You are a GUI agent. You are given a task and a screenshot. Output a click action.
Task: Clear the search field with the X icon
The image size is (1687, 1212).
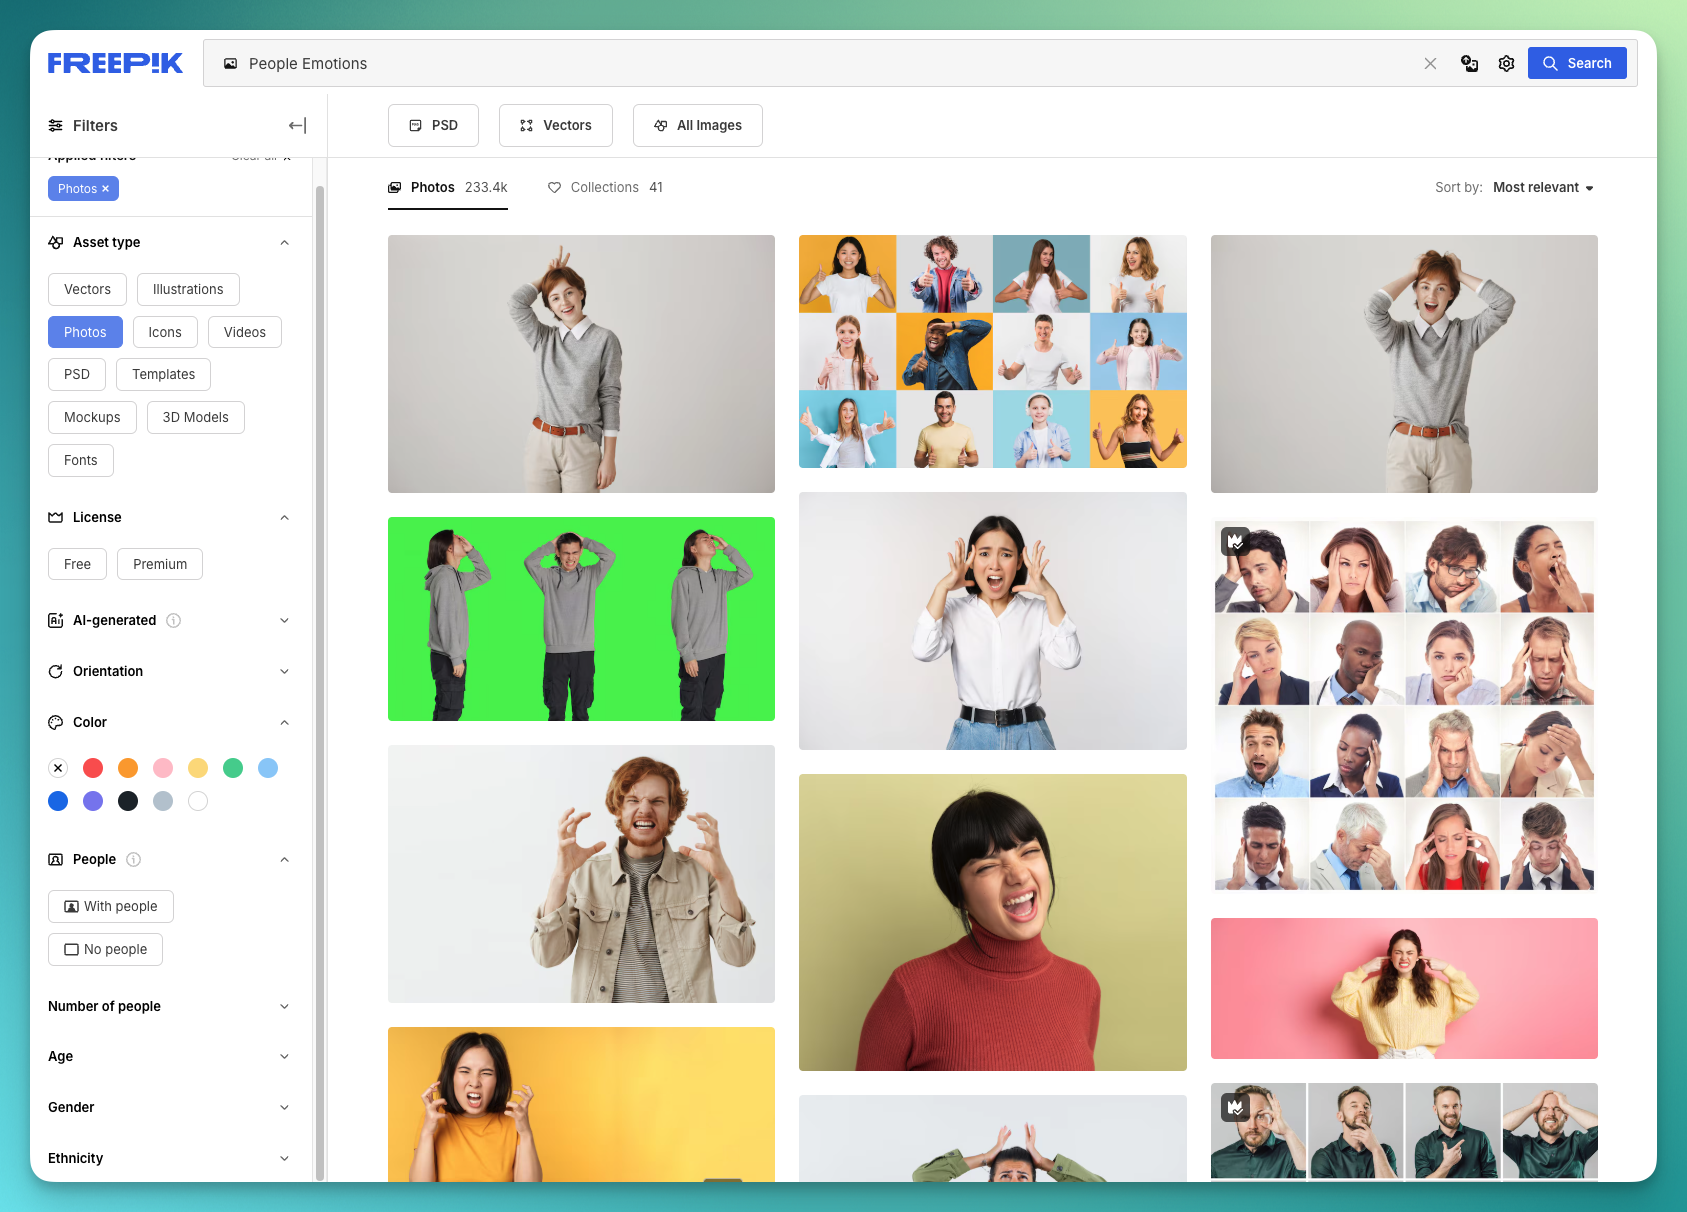(x=1430, y=63)
